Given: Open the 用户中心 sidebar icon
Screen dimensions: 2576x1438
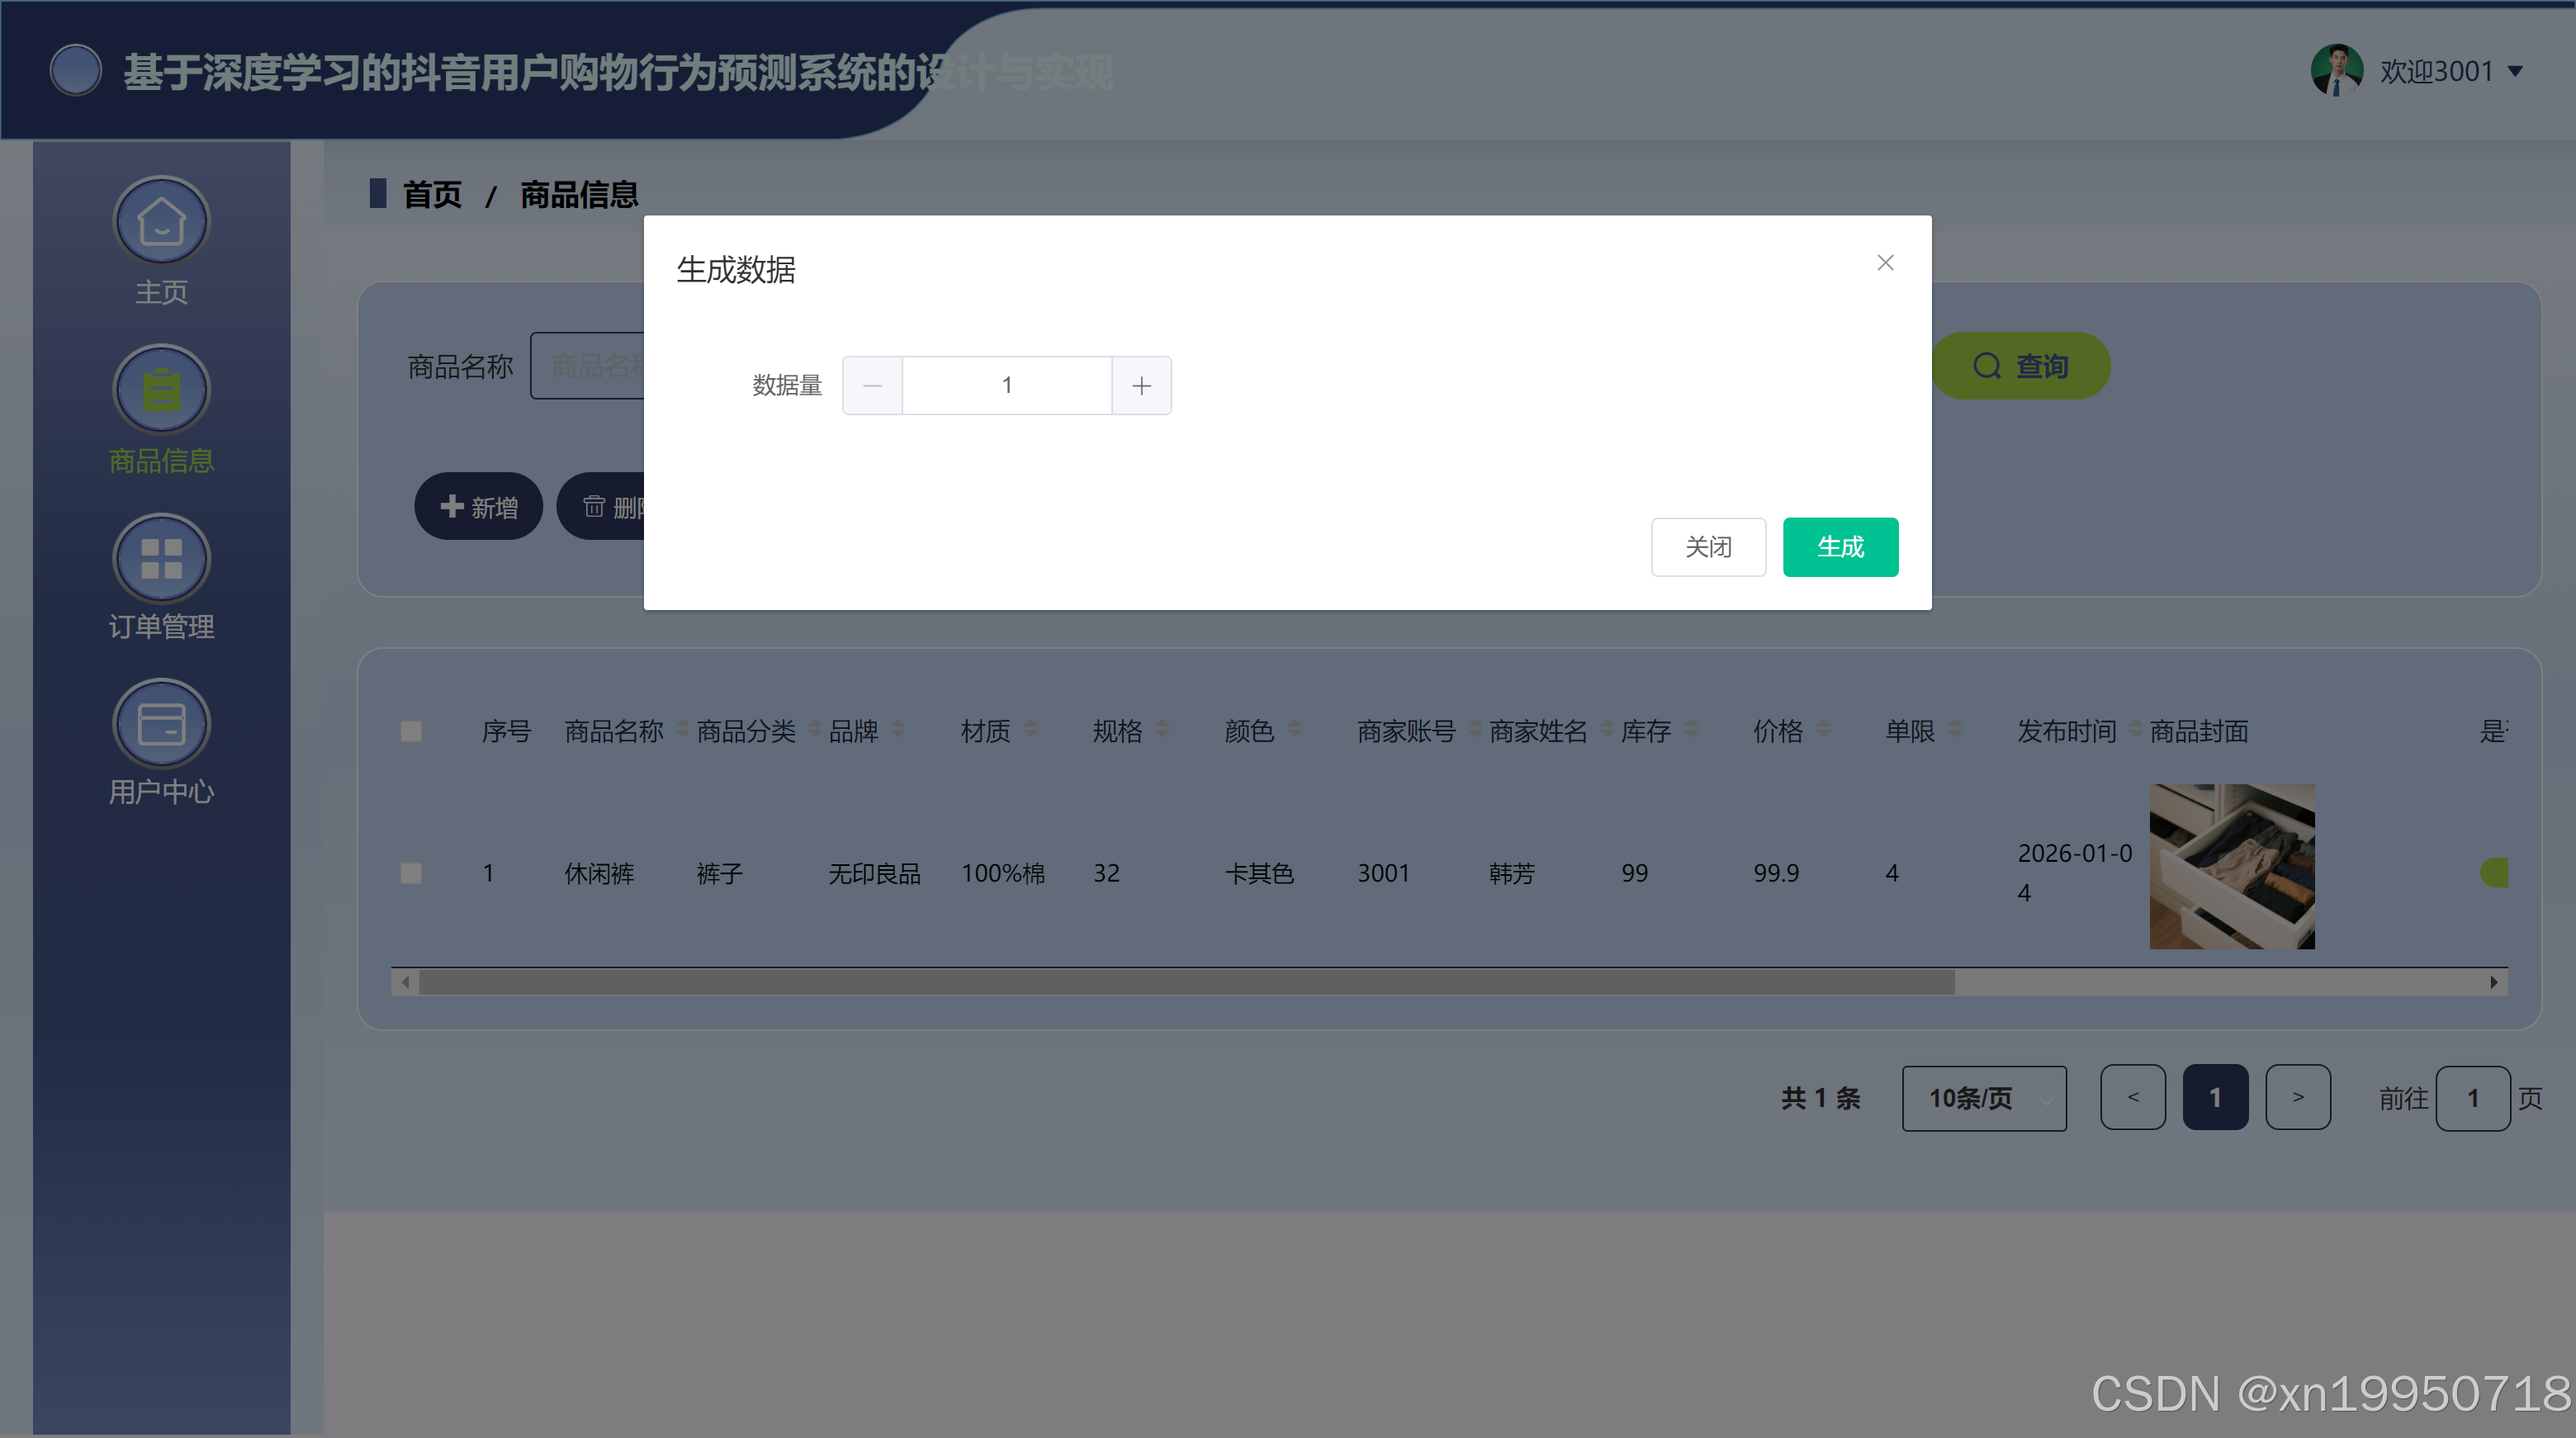Looking at the screenshot, I should [161, 724].
